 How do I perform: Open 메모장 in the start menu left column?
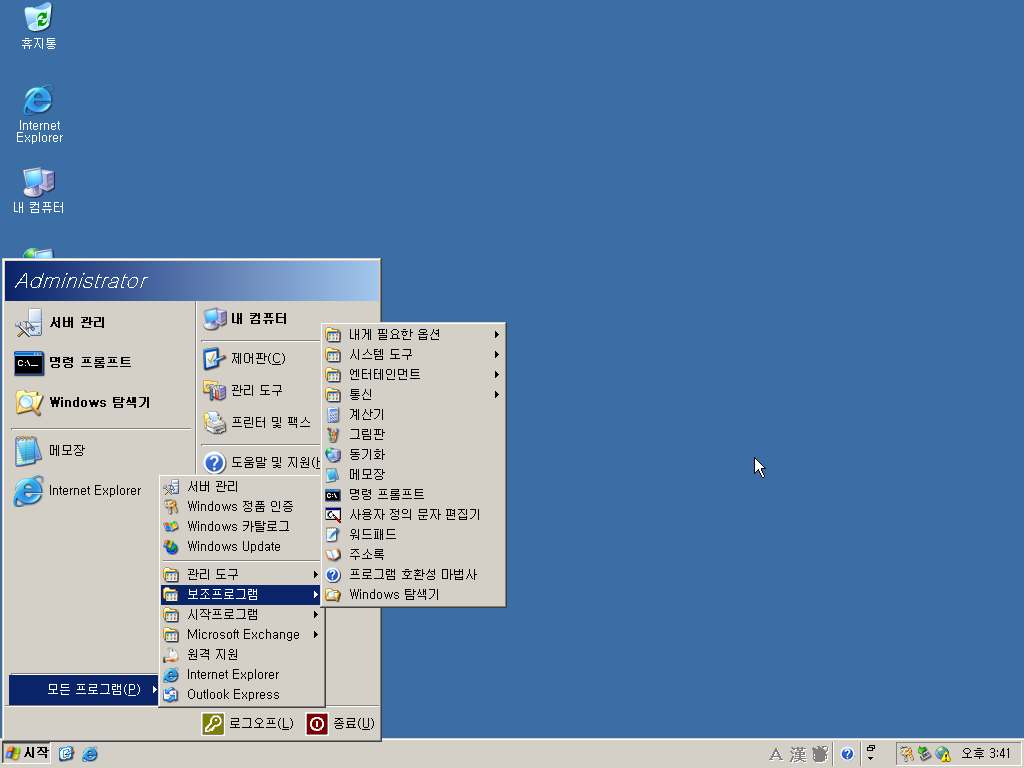(x=101, y=451)
